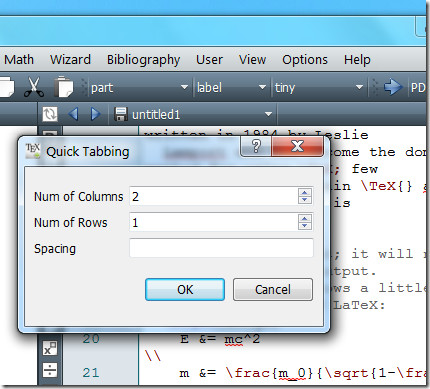Image resolution: width=430 pixels, height=389 pixels.
Task: Go to next document with right arrow
Action: tap(95, 114)
